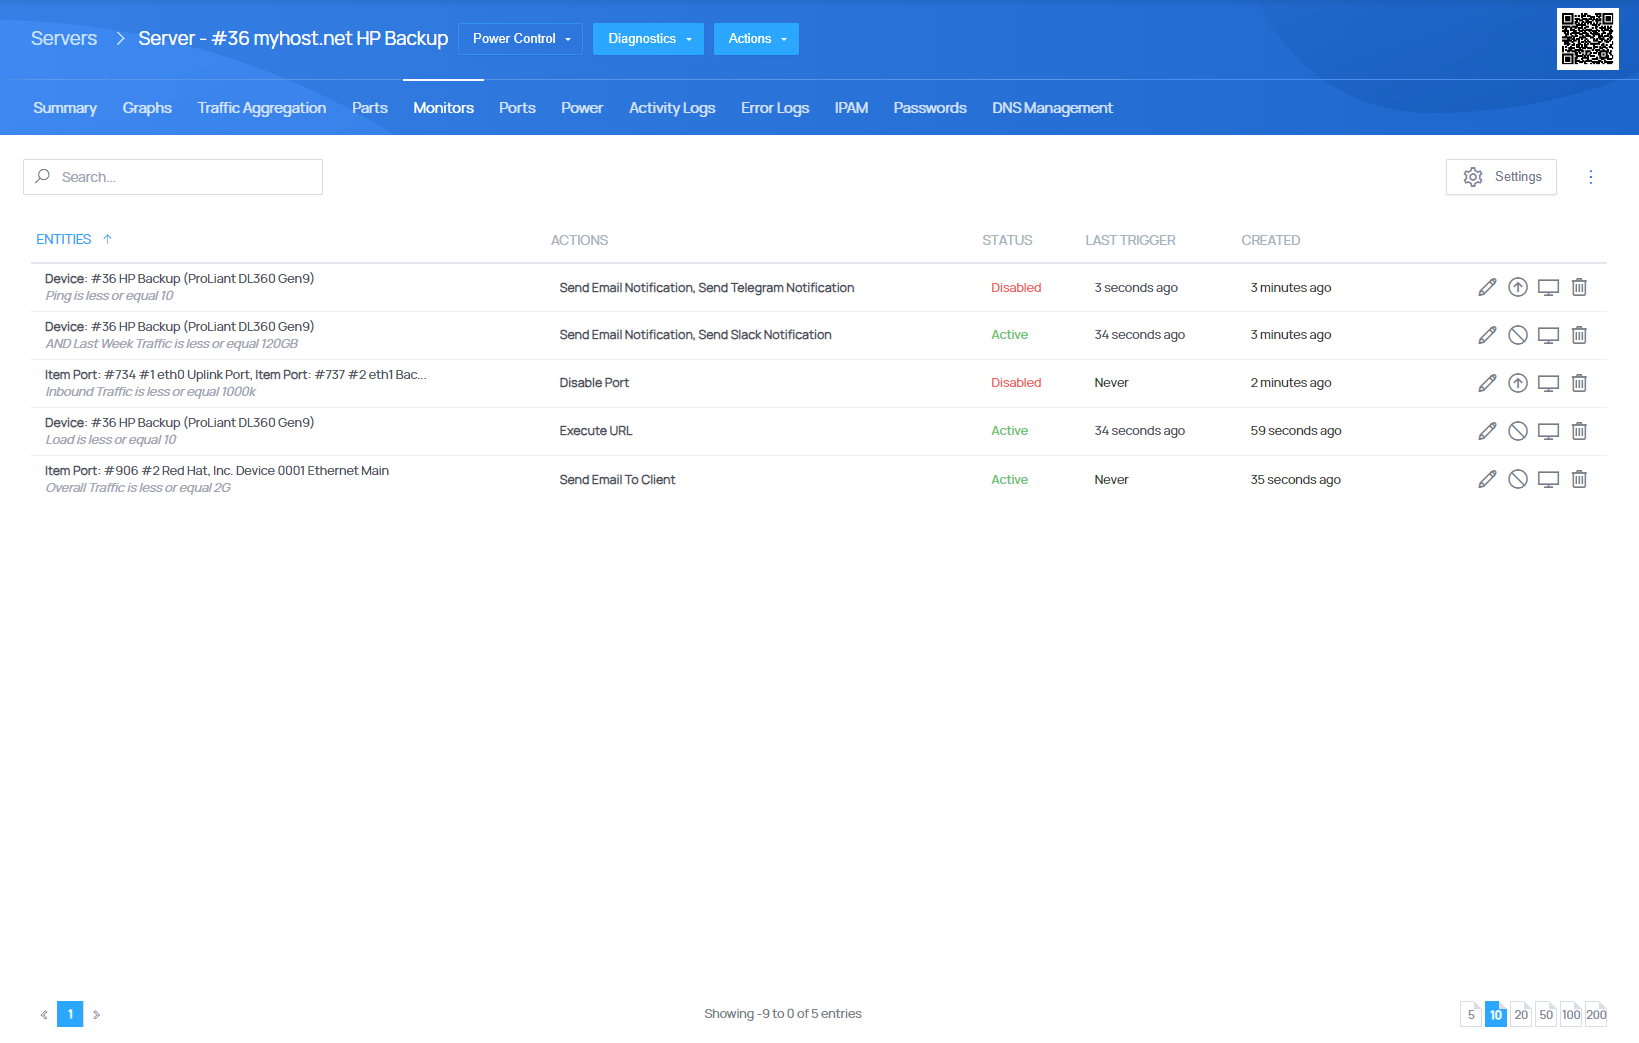
Task: Disable the Last Week Traffic 120GB monitor
Action: 1518,335
